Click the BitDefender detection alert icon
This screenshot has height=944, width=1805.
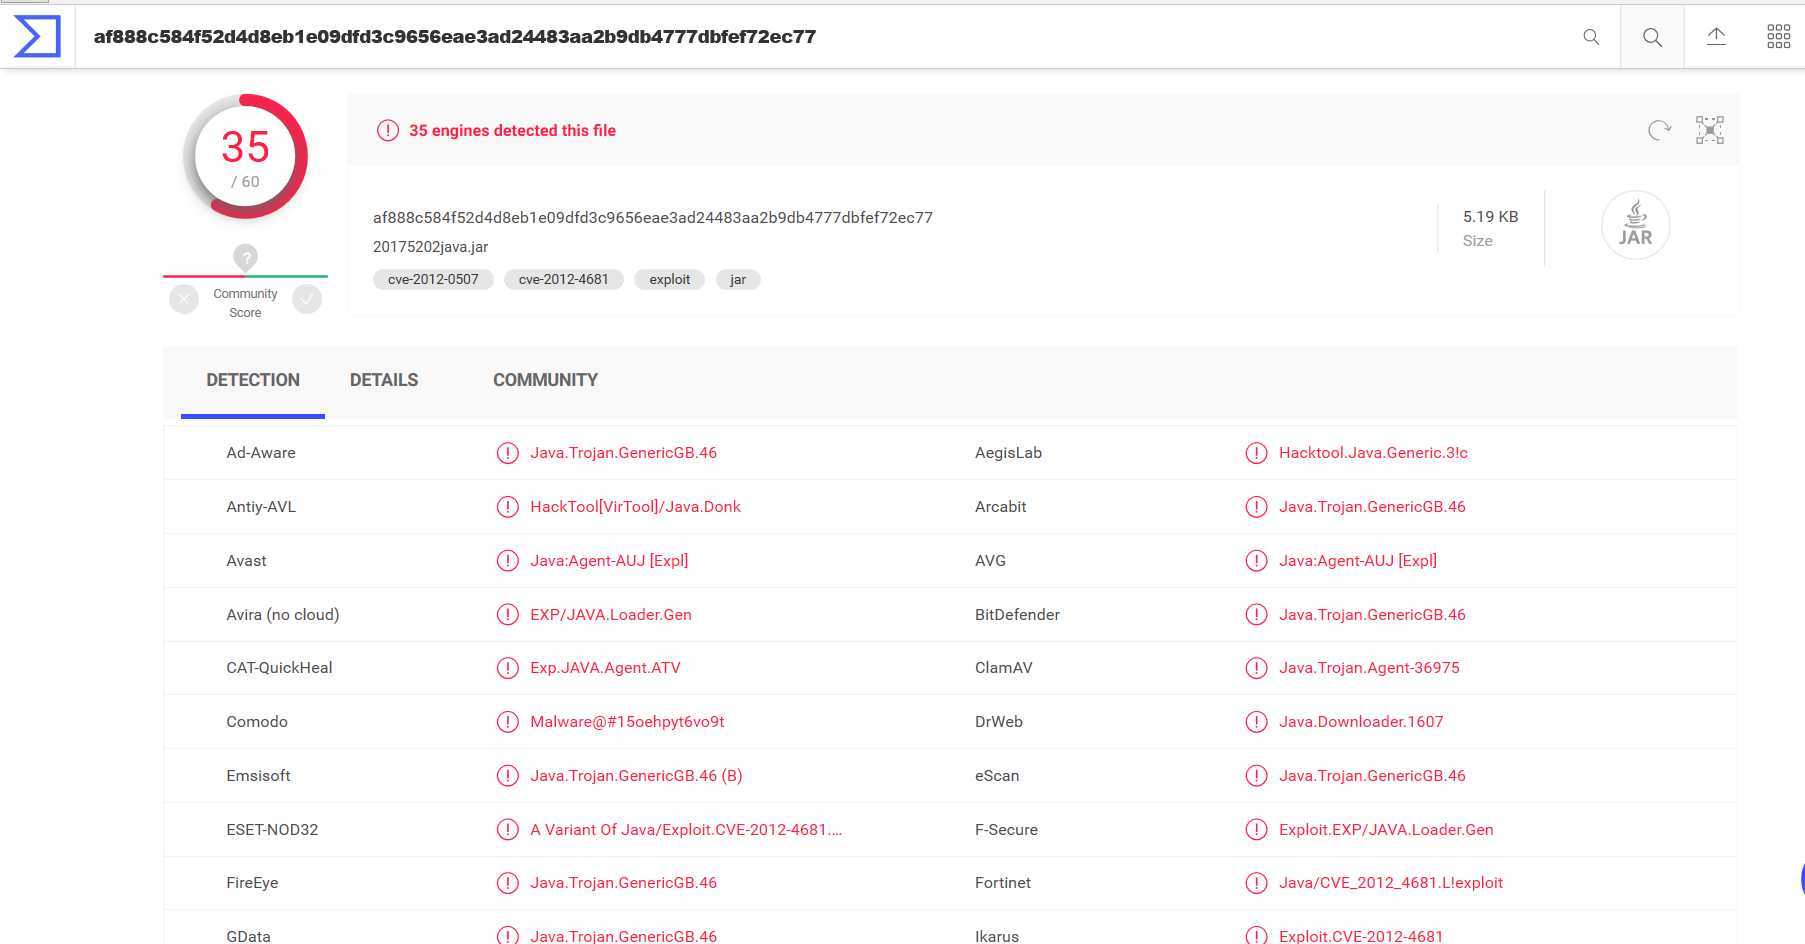click(1256, 615)
